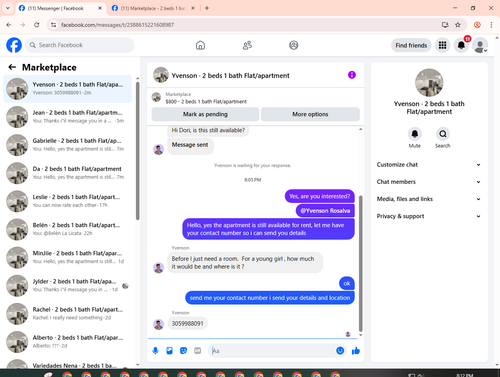
Task: Open the Facebook menu grid icon
Action: [x=442, y=45]
